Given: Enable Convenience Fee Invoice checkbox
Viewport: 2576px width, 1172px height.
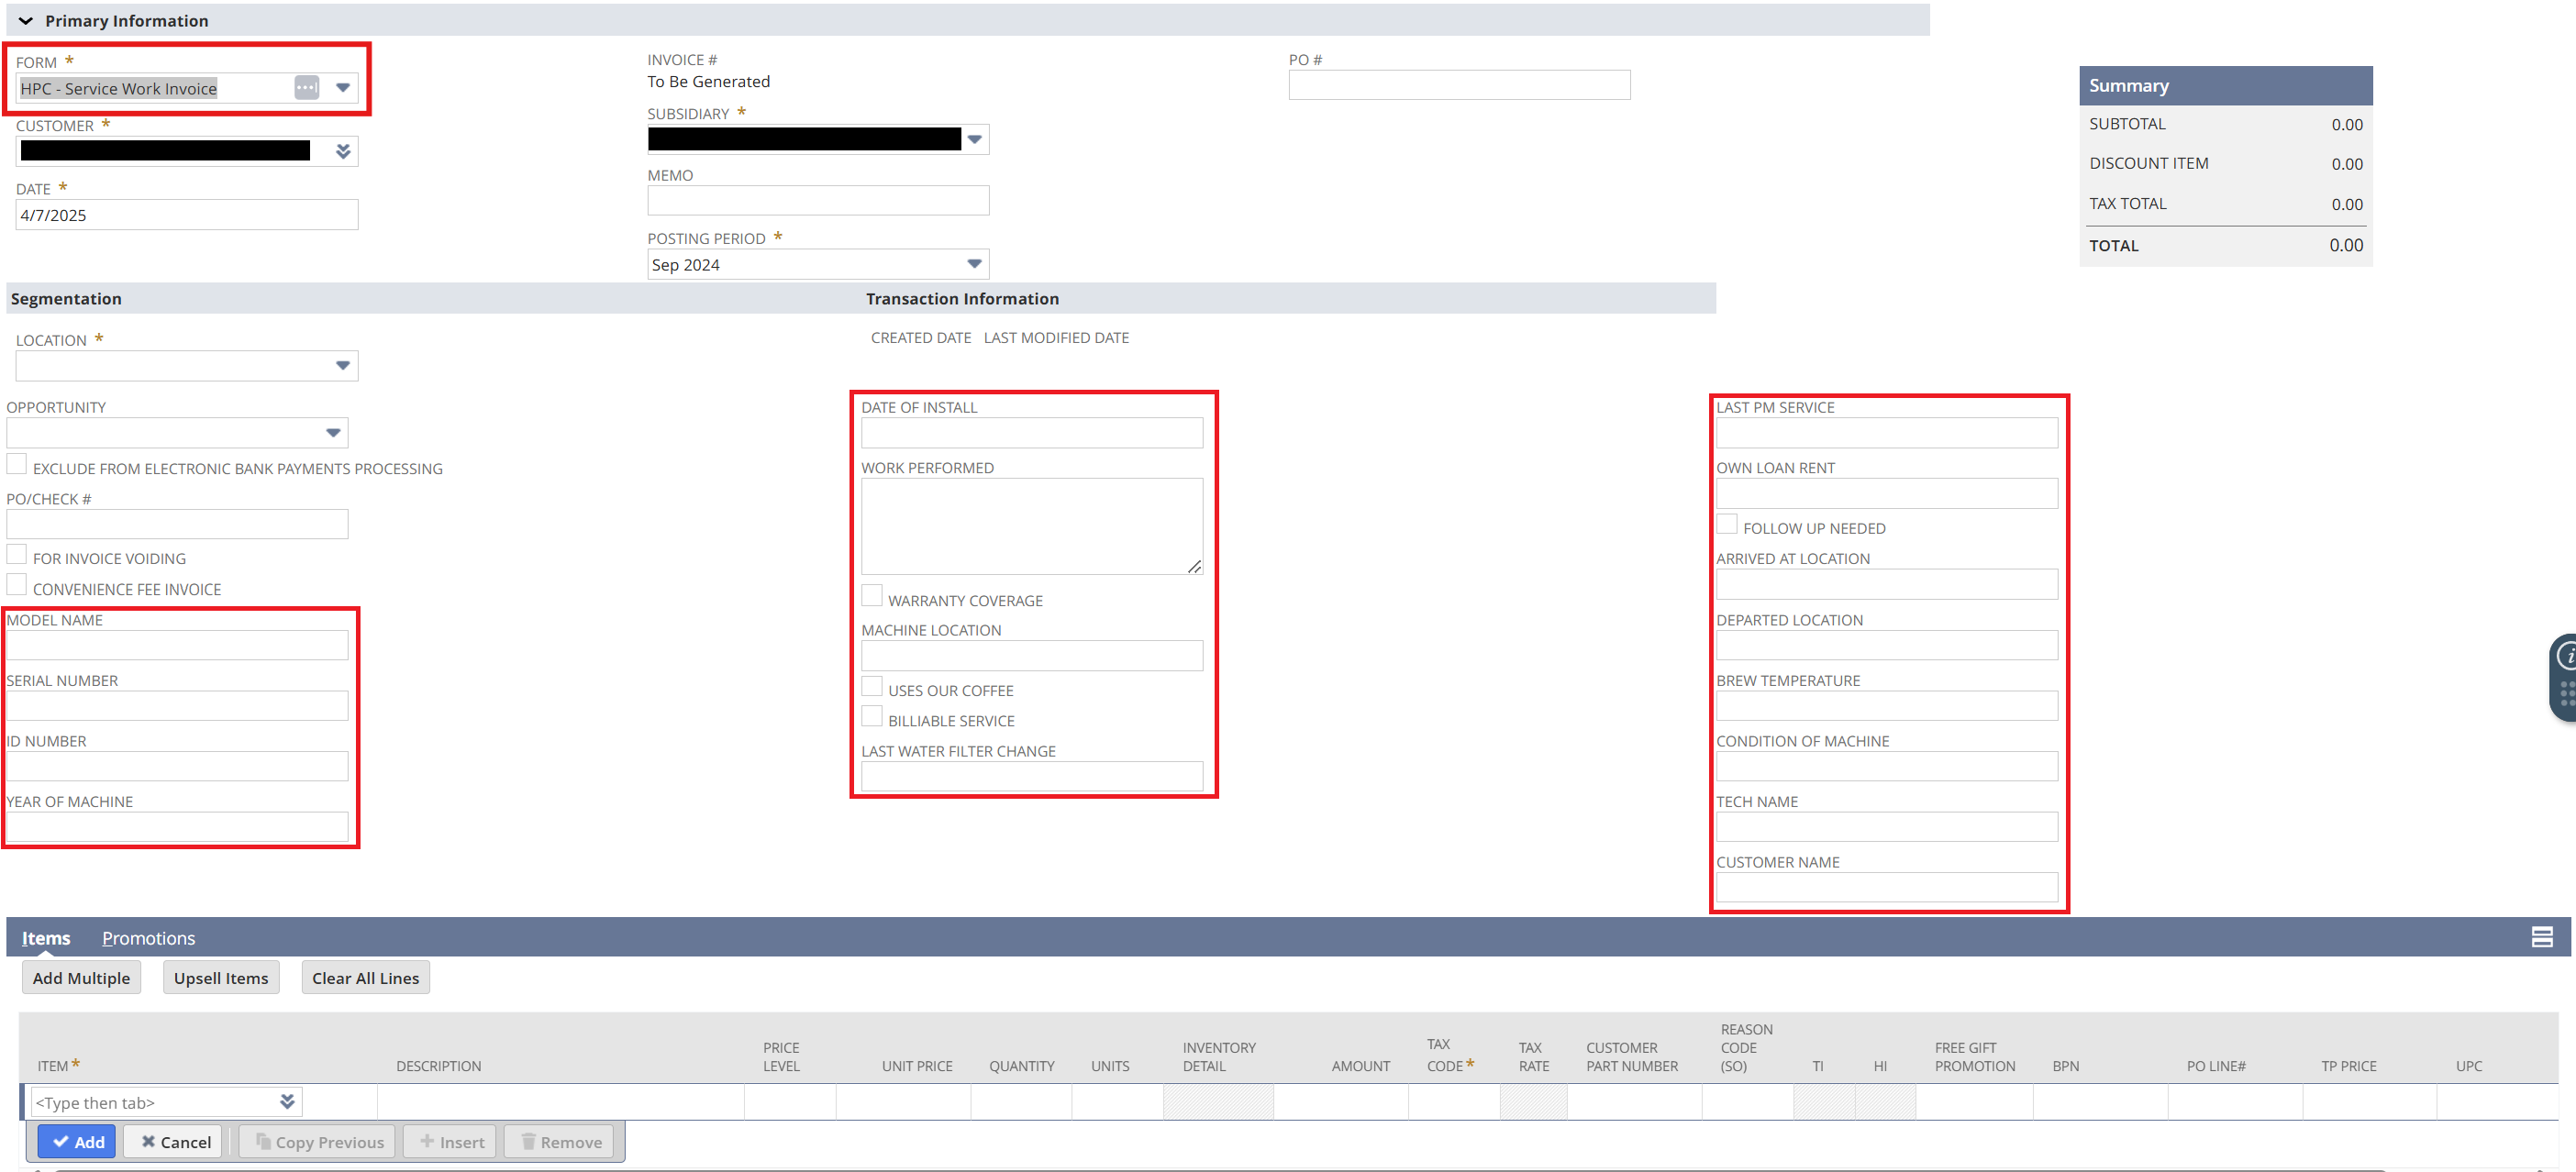Looking at the screenshot, I should pos(17,585).
